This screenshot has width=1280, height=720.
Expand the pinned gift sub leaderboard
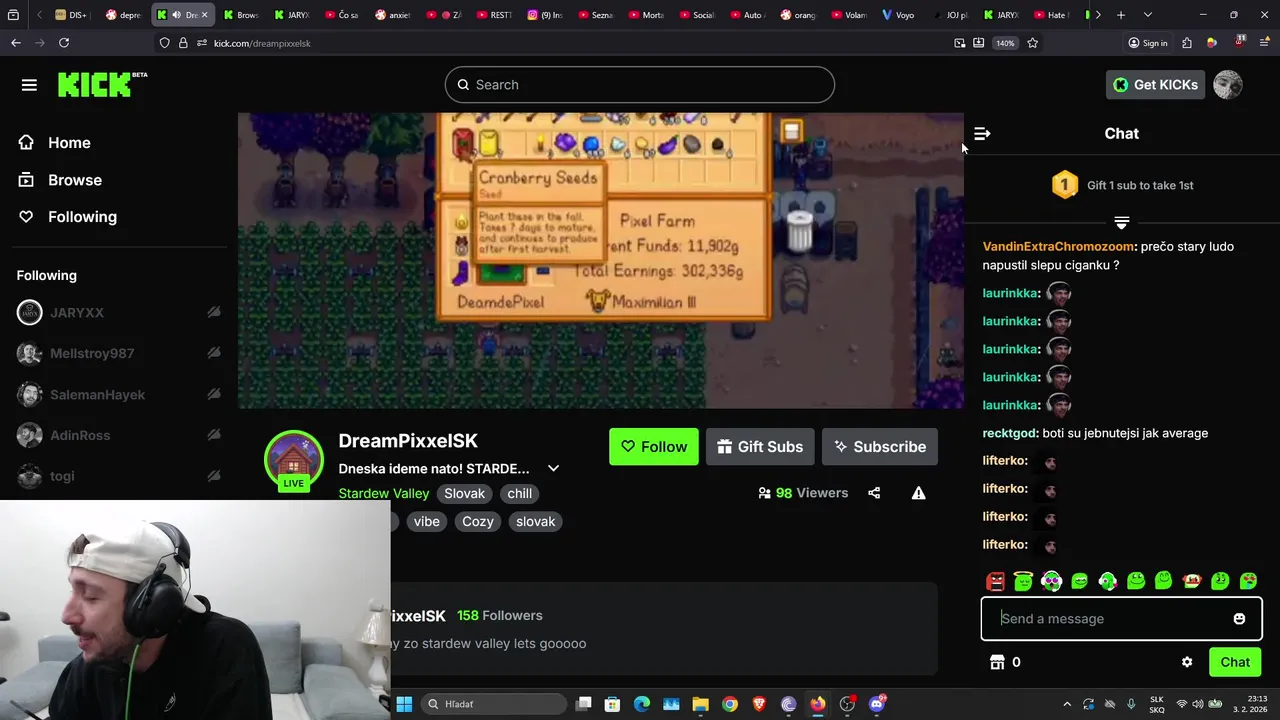[x=1121, y=222]
